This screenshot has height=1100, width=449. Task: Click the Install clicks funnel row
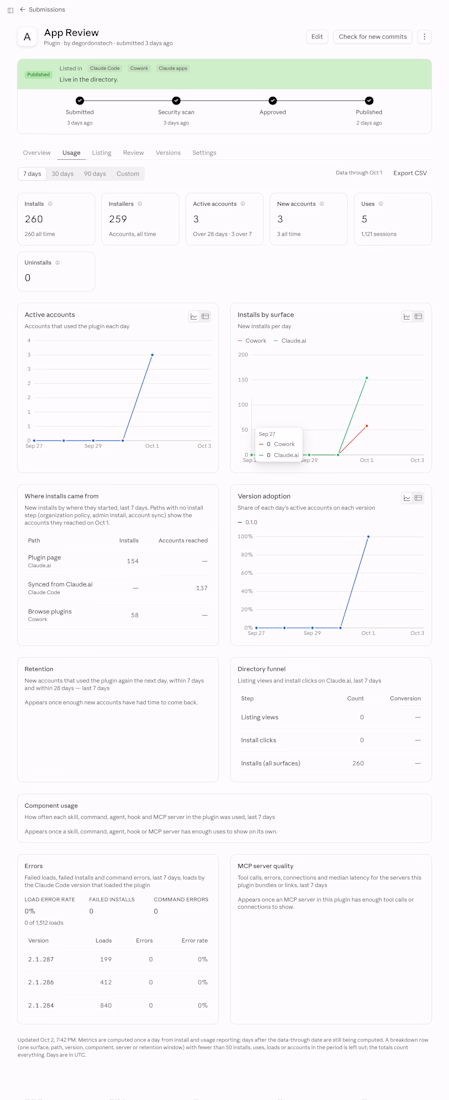click(x=331, y=740)
